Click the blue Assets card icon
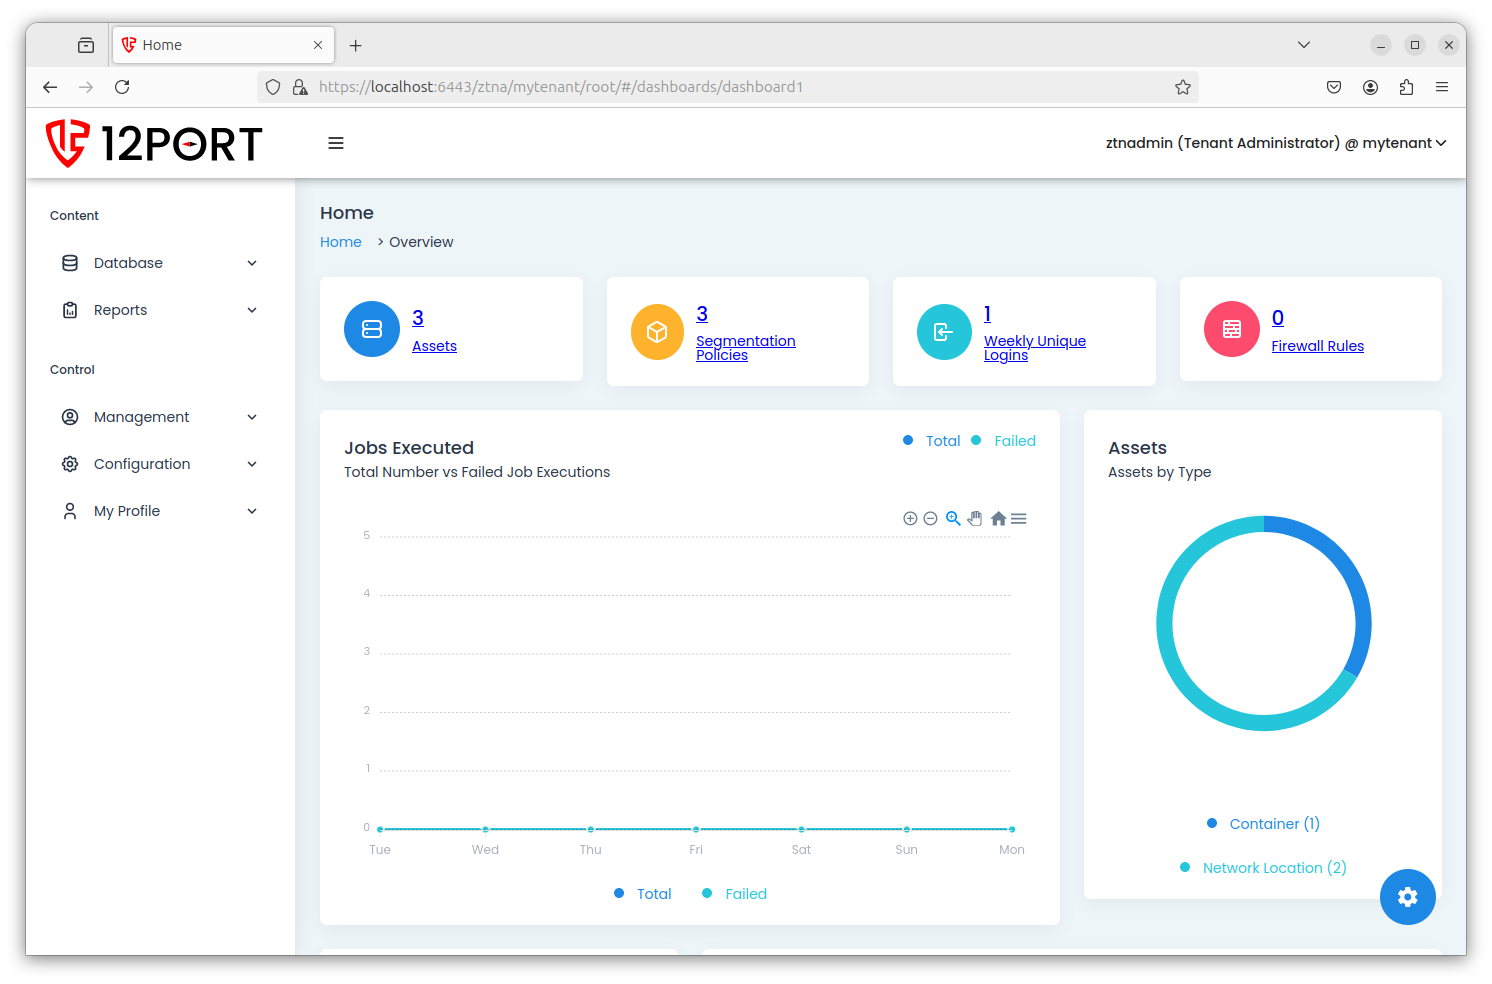 [x=372, y=329]
